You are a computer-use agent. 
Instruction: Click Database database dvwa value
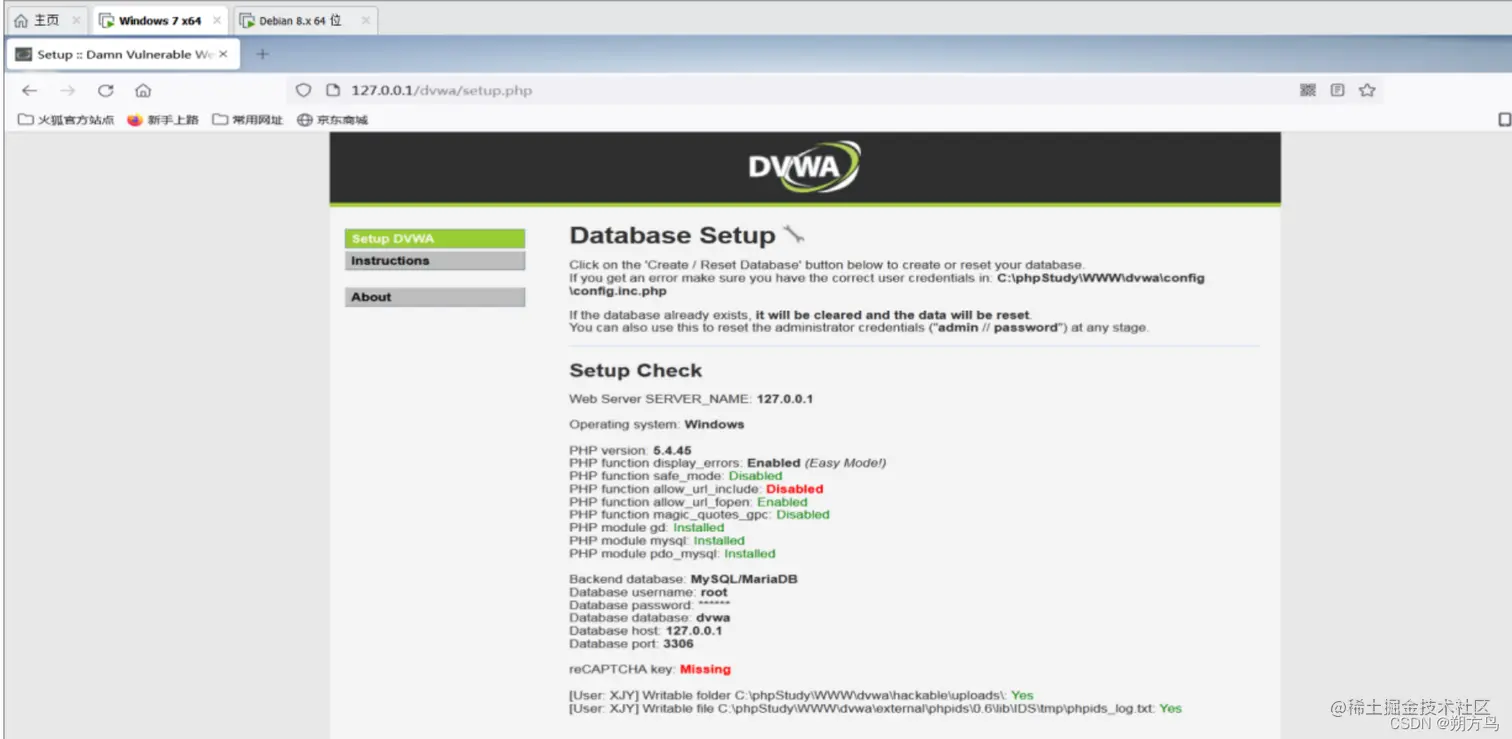713,618
